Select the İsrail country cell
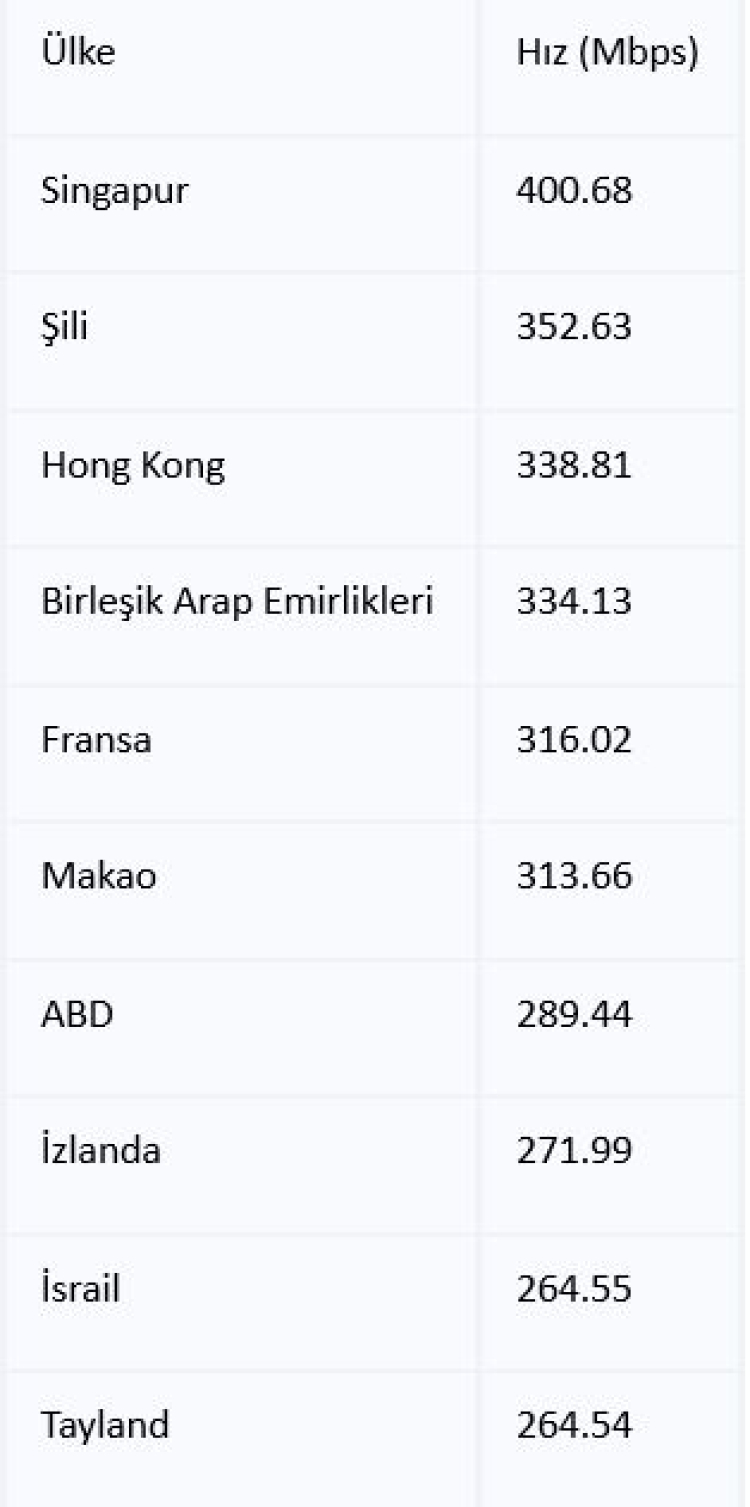 tap(80, 1288)
